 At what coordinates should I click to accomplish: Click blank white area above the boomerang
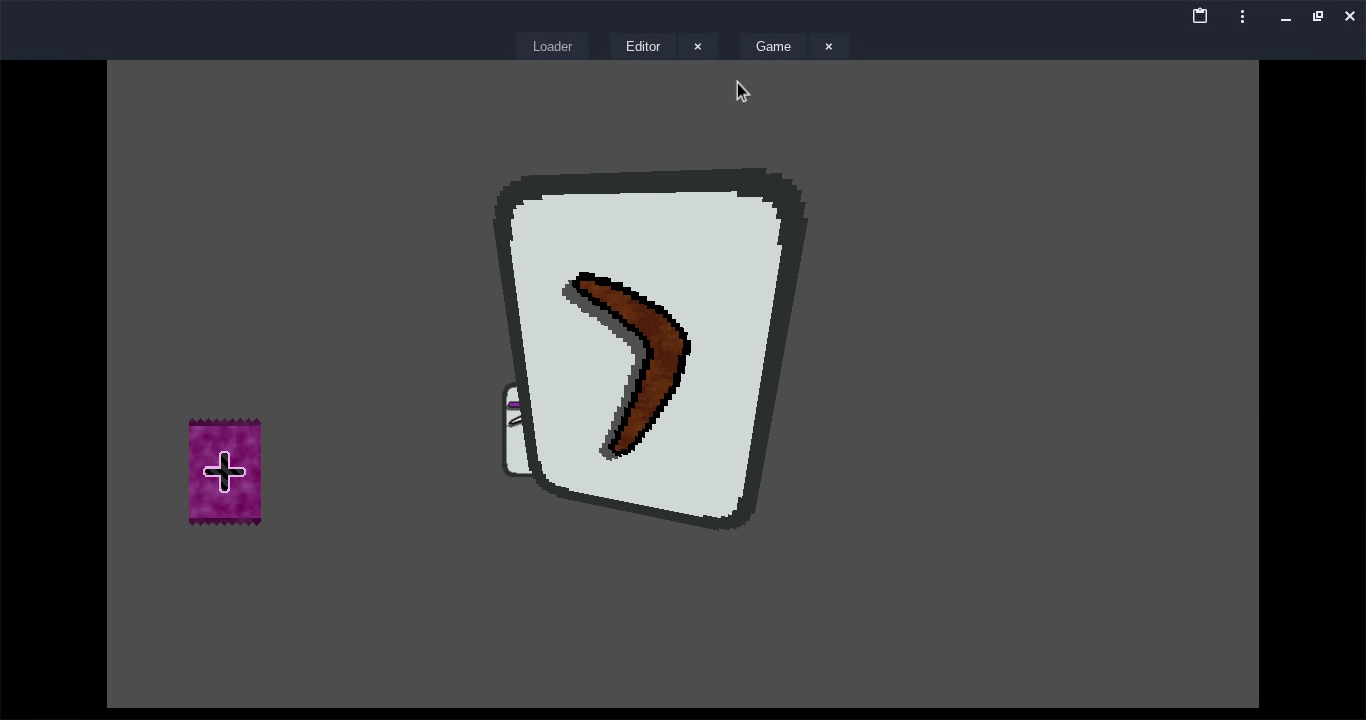(650, 230)
